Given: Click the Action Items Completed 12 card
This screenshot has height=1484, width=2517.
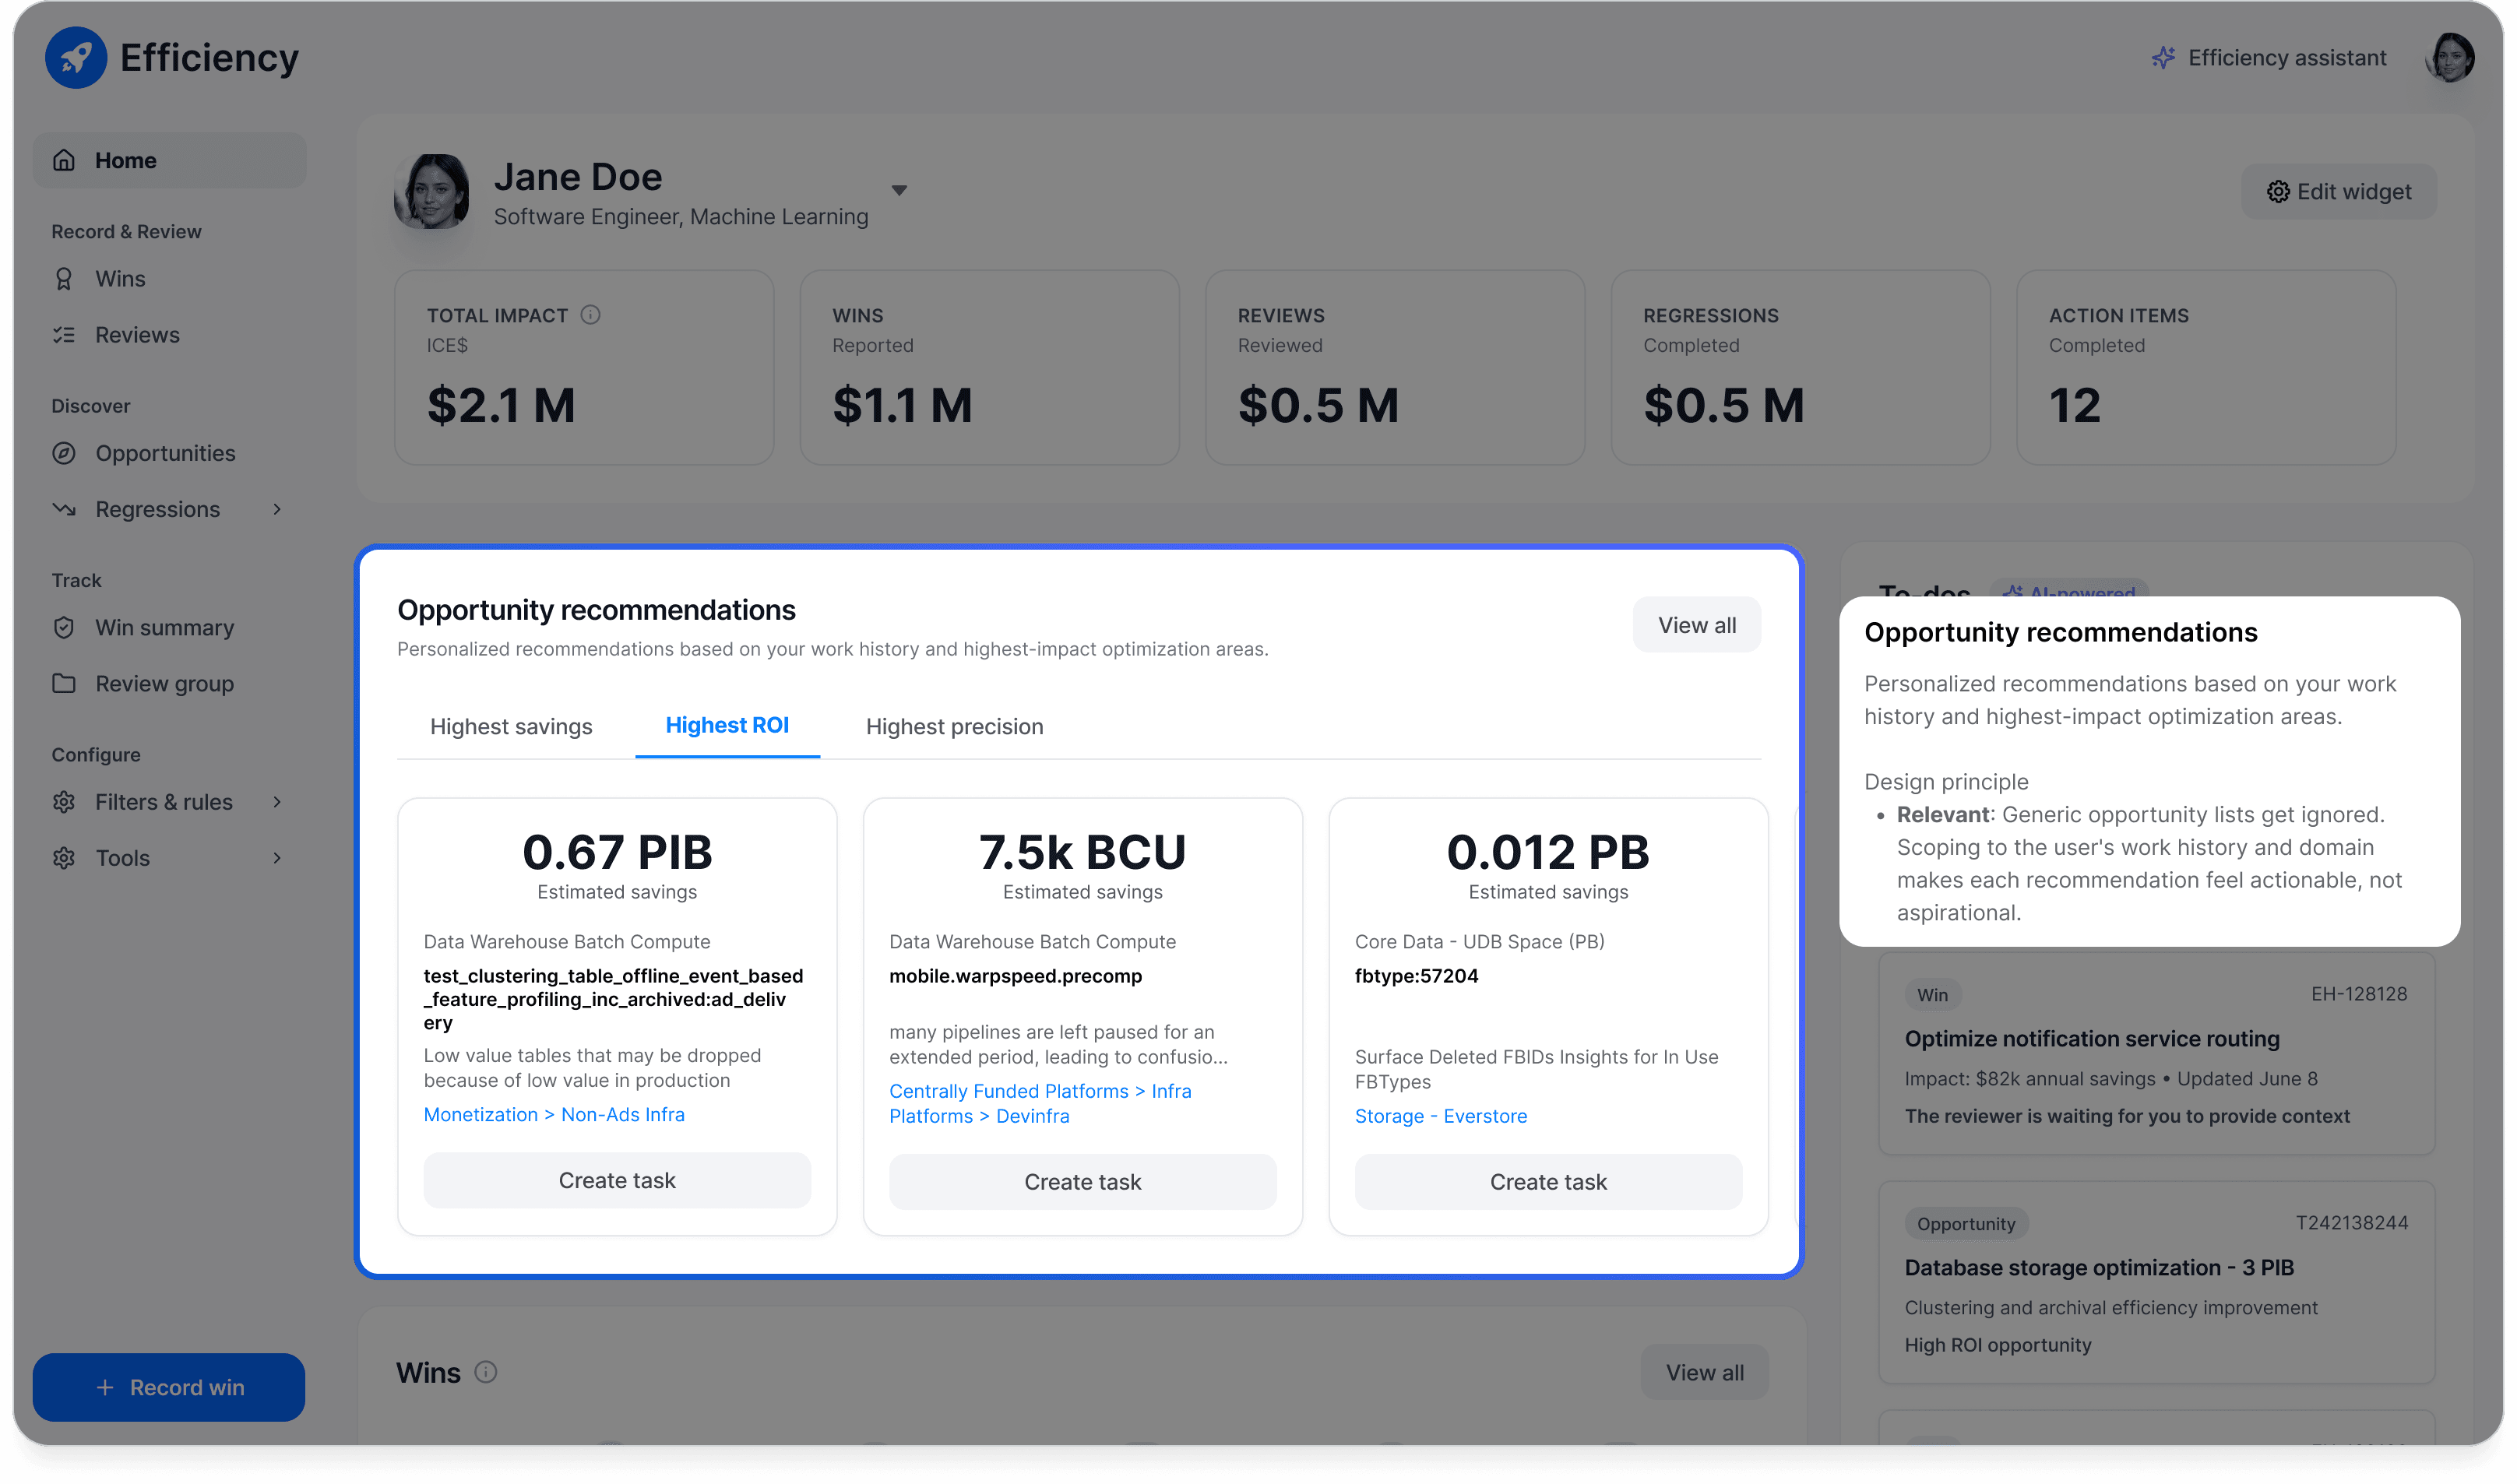Looking at the screenshot, I should pyautogui.click(x=2206, y=367).
